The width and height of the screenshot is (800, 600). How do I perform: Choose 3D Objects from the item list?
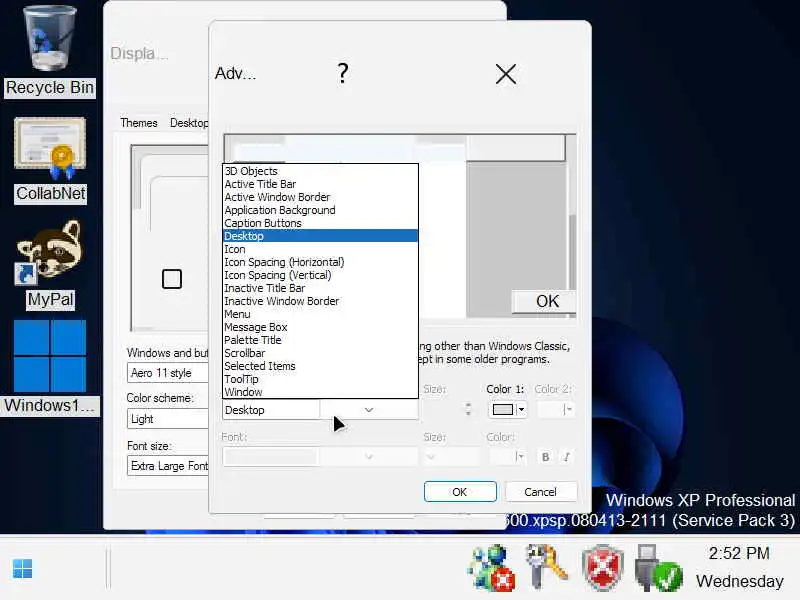click(320, 171)
